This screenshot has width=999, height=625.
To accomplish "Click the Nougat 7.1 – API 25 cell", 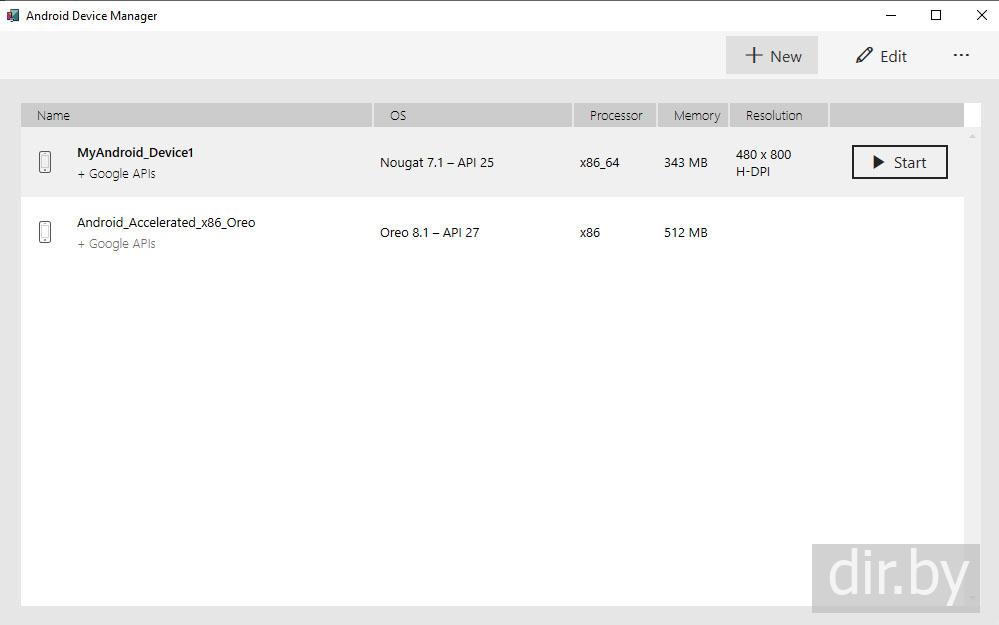I will click(x=436, y=162).
